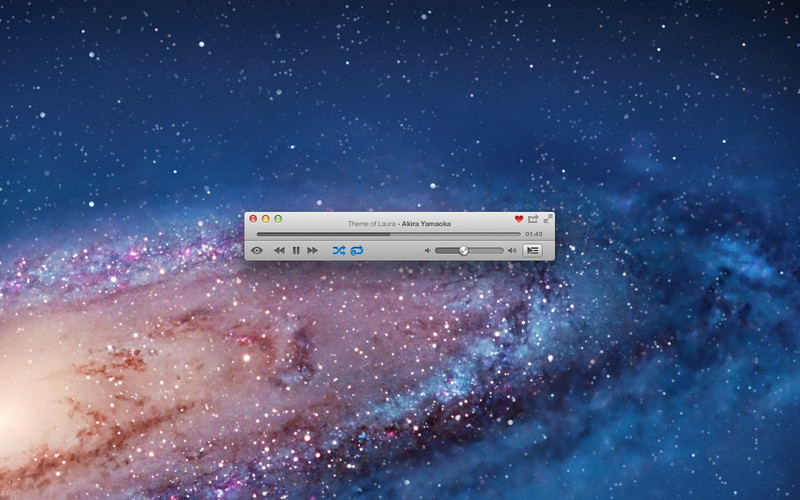The image size is (800, 500).
Task: Toggle the eye visualizer icon
Action: click(257, 250)
